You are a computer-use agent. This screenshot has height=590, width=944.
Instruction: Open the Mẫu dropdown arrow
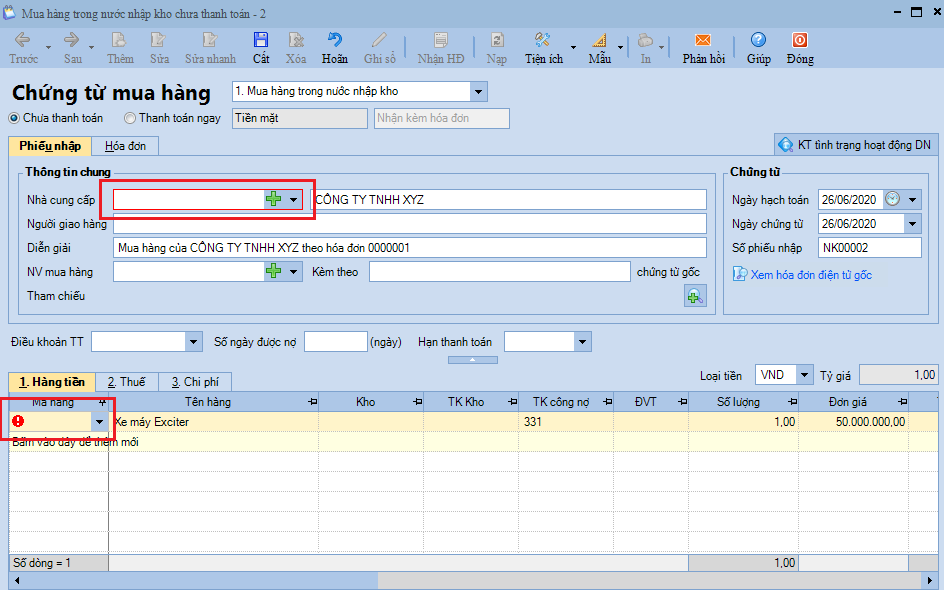tap(620, 47)
